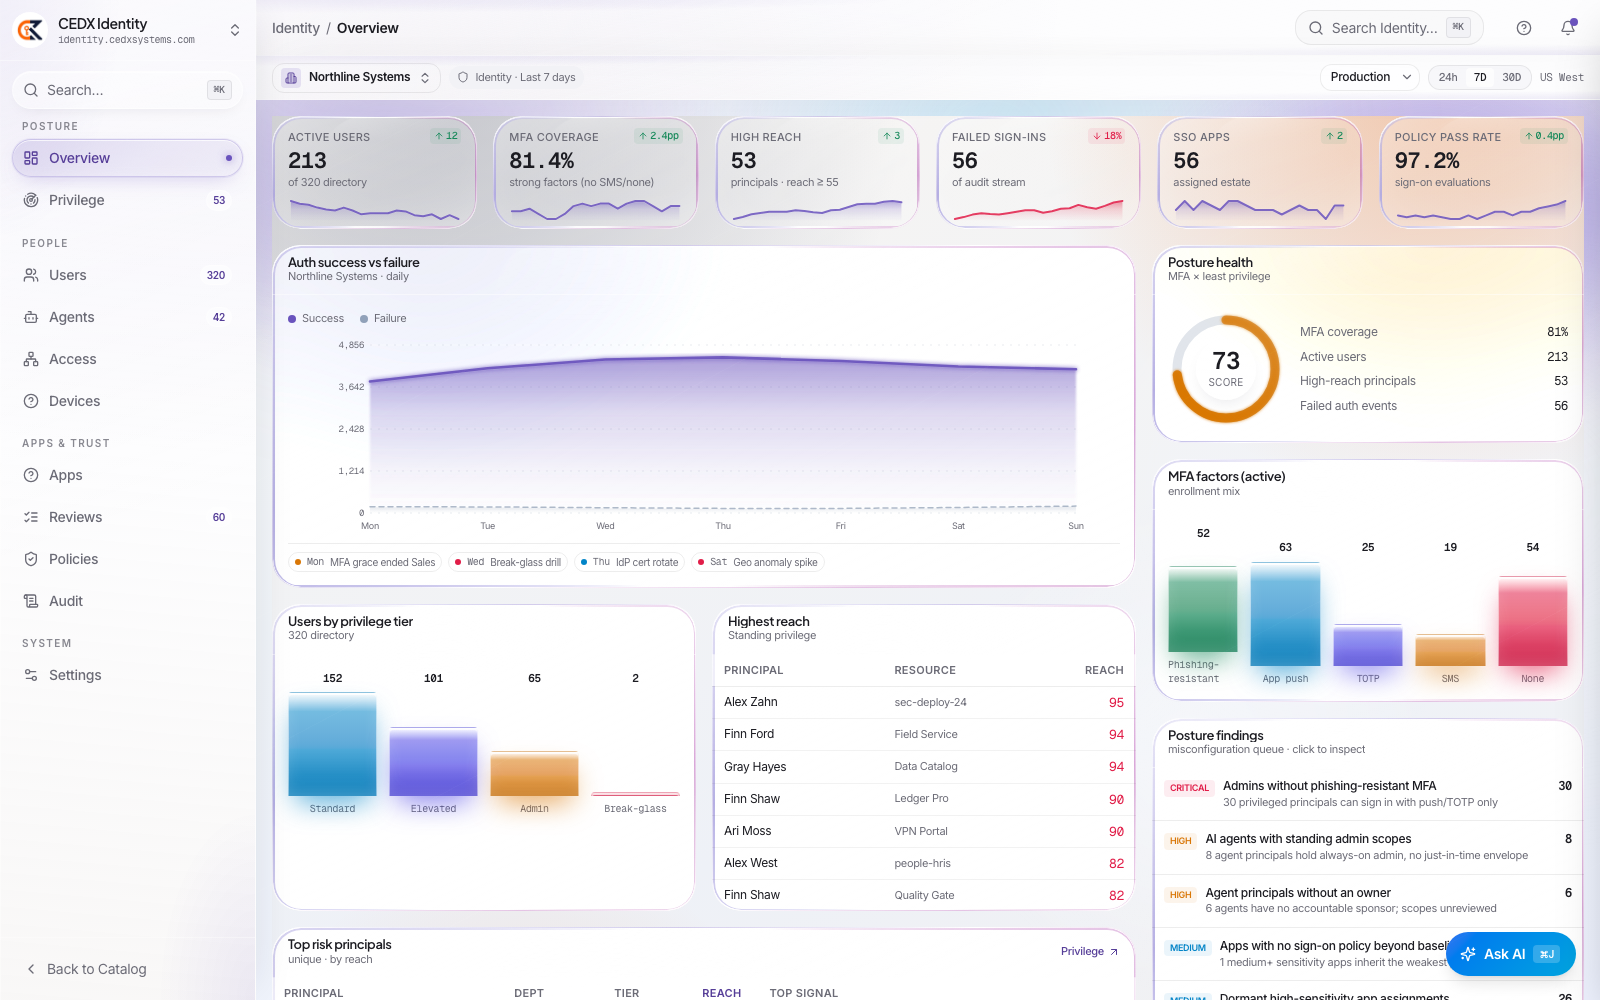Image resolution: width=1600 pixels, height=1000 pixels.
Task: Inspect AI agents with standing admin scopes finding
Action: tap(1368, 847)
